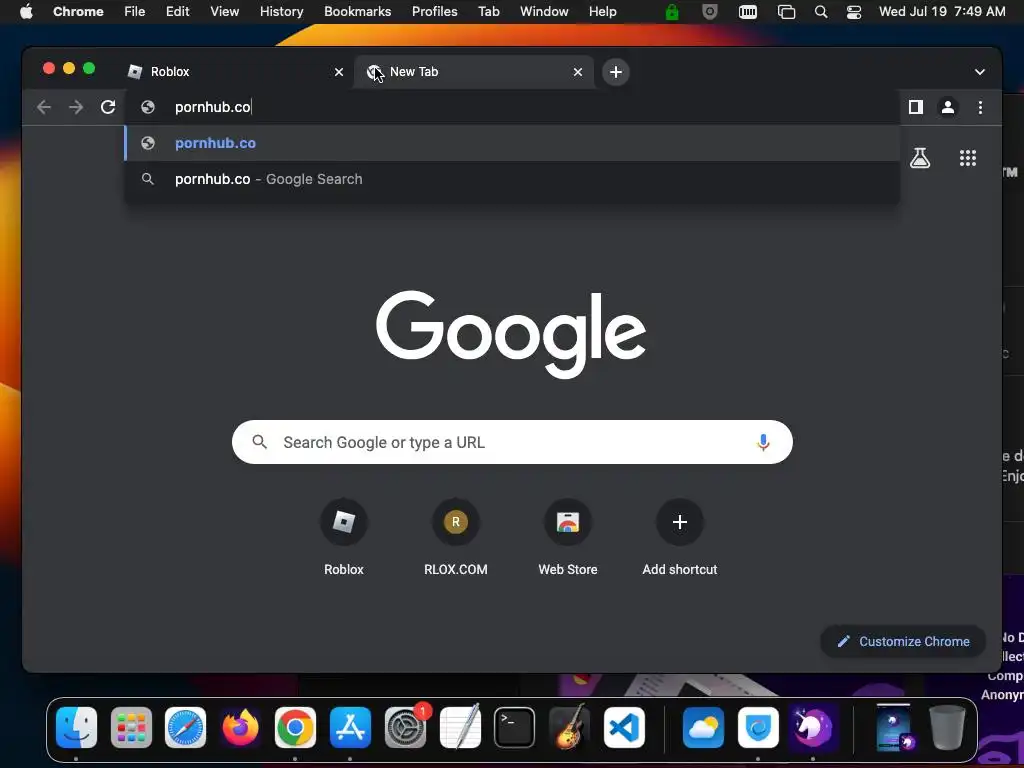This screenshot has width=1024, height=768.
Task: Close the Roblox tab
Action: tap(338, 72)
